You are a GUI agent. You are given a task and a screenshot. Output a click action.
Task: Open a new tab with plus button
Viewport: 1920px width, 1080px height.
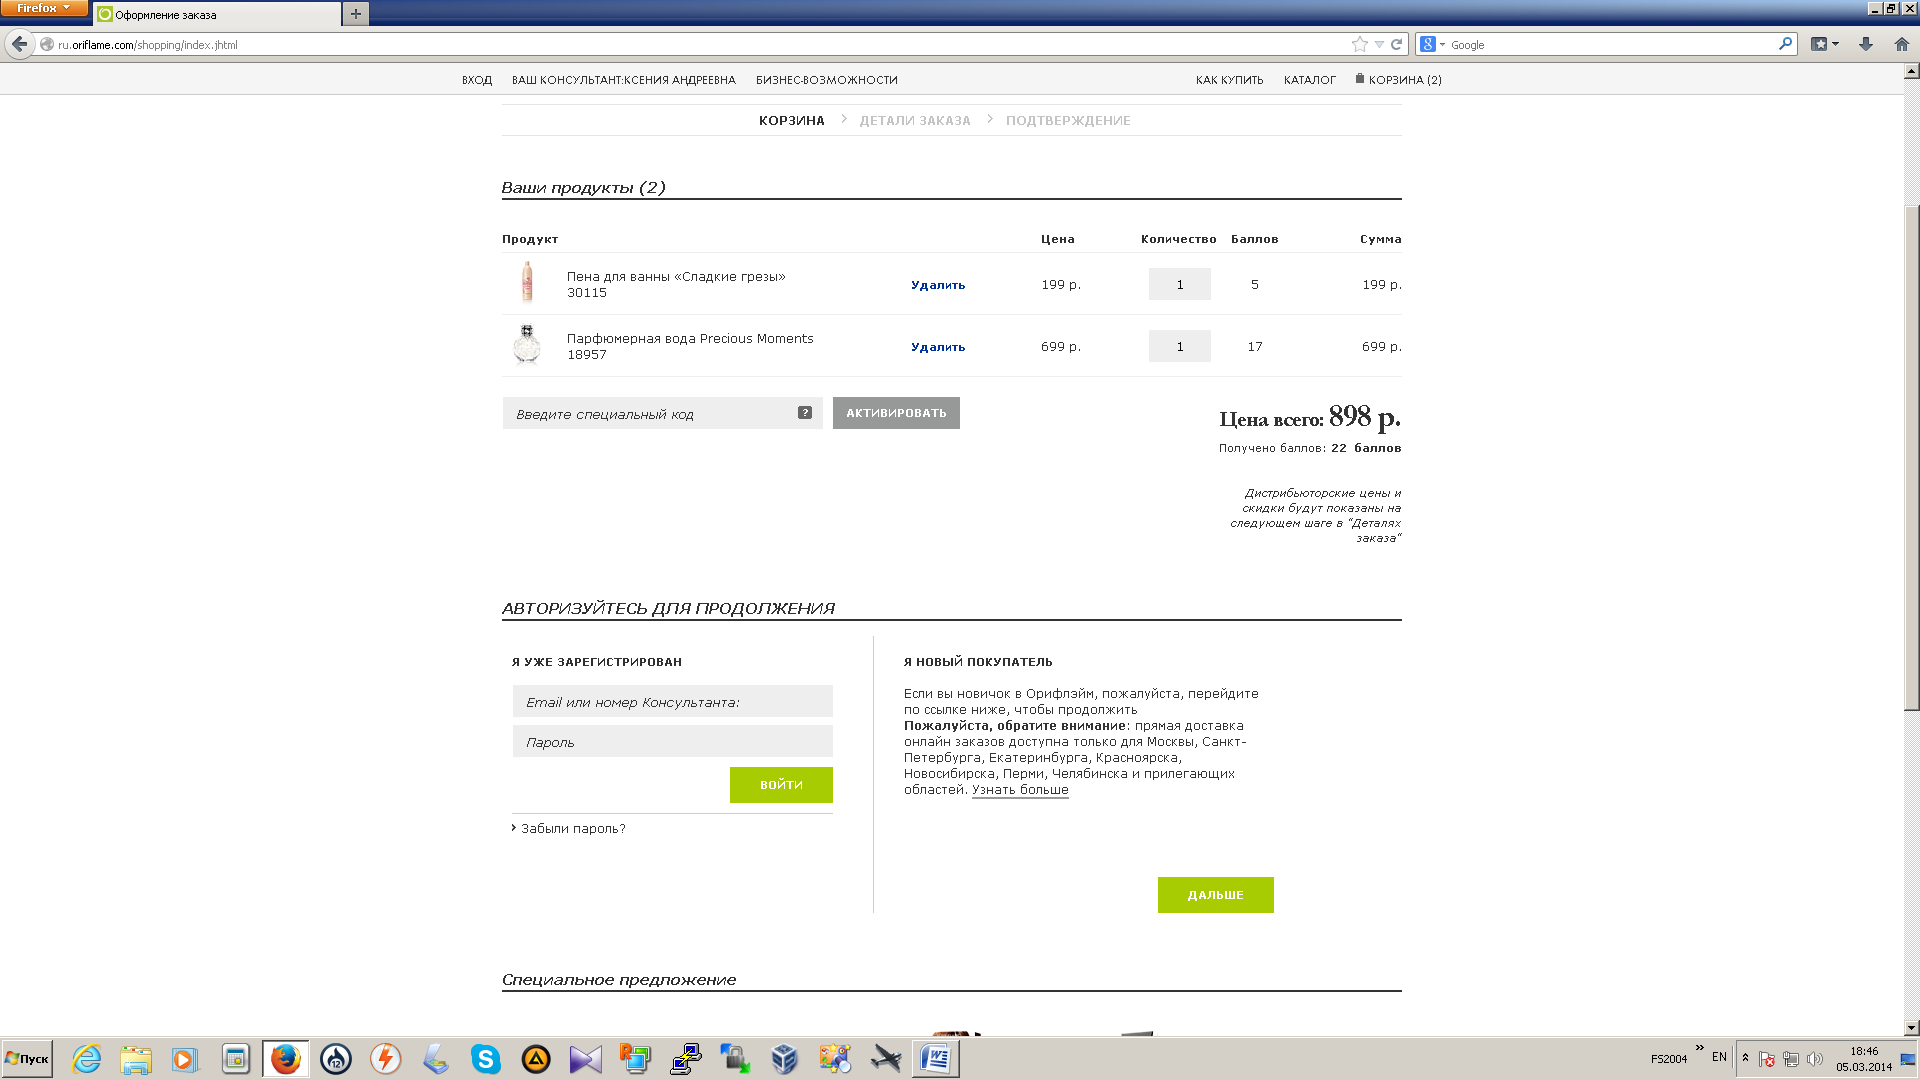[x=355, y=14]
